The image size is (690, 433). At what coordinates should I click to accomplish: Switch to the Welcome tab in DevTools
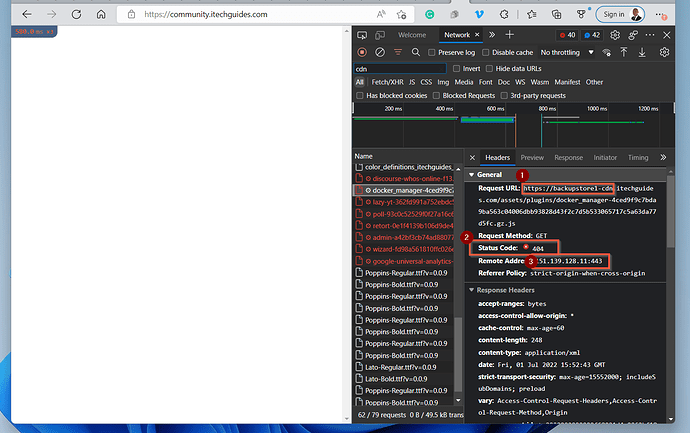412,35
